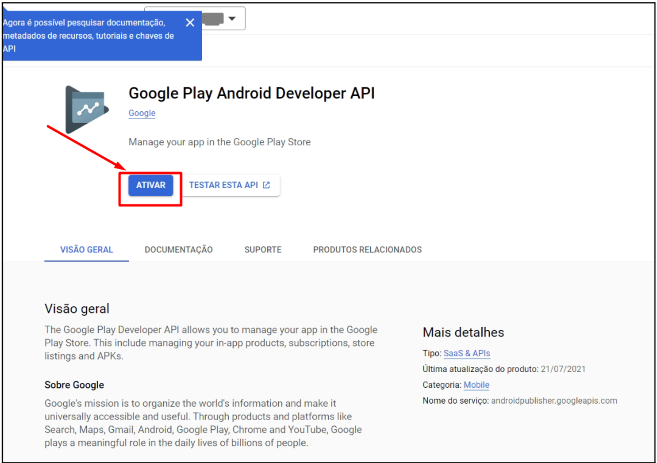
Task: Click the 'Visão geral' heading
Action: click(x=77, y=309)
